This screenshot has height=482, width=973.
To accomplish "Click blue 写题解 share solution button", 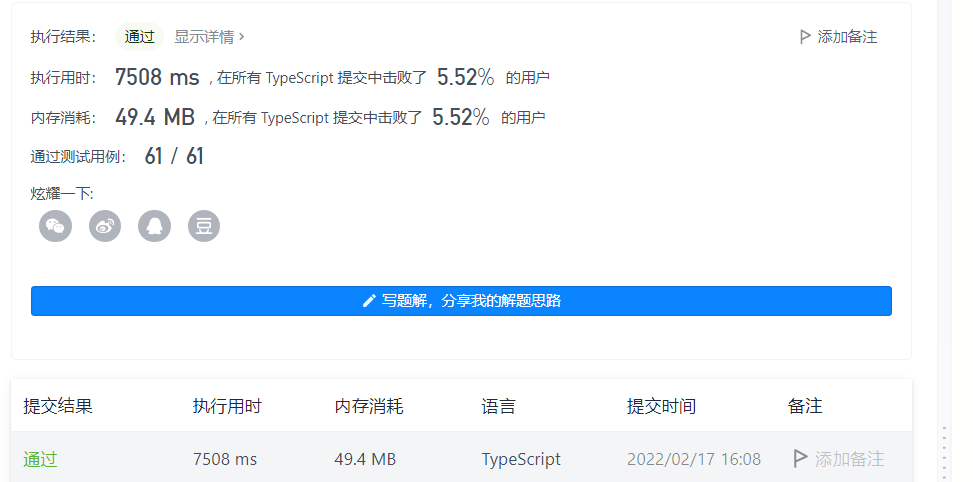I will pyautogui.click(x=461, y=301).
